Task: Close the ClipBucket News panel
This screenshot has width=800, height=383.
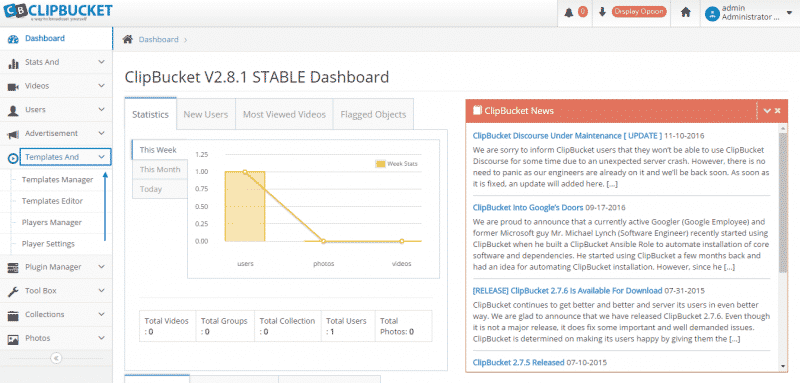Action: [x=778, y=110]
